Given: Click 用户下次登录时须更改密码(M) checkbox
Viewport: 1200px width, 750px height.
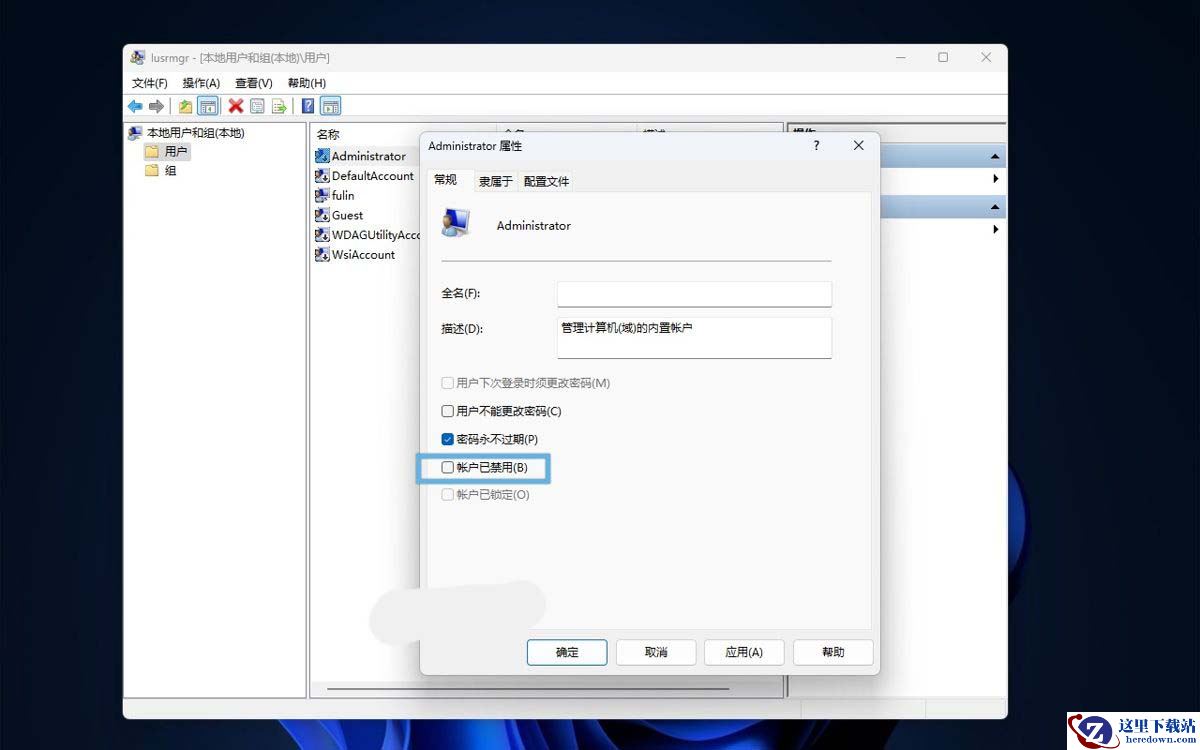Looking at the screenshot, I should coord(448,383).
